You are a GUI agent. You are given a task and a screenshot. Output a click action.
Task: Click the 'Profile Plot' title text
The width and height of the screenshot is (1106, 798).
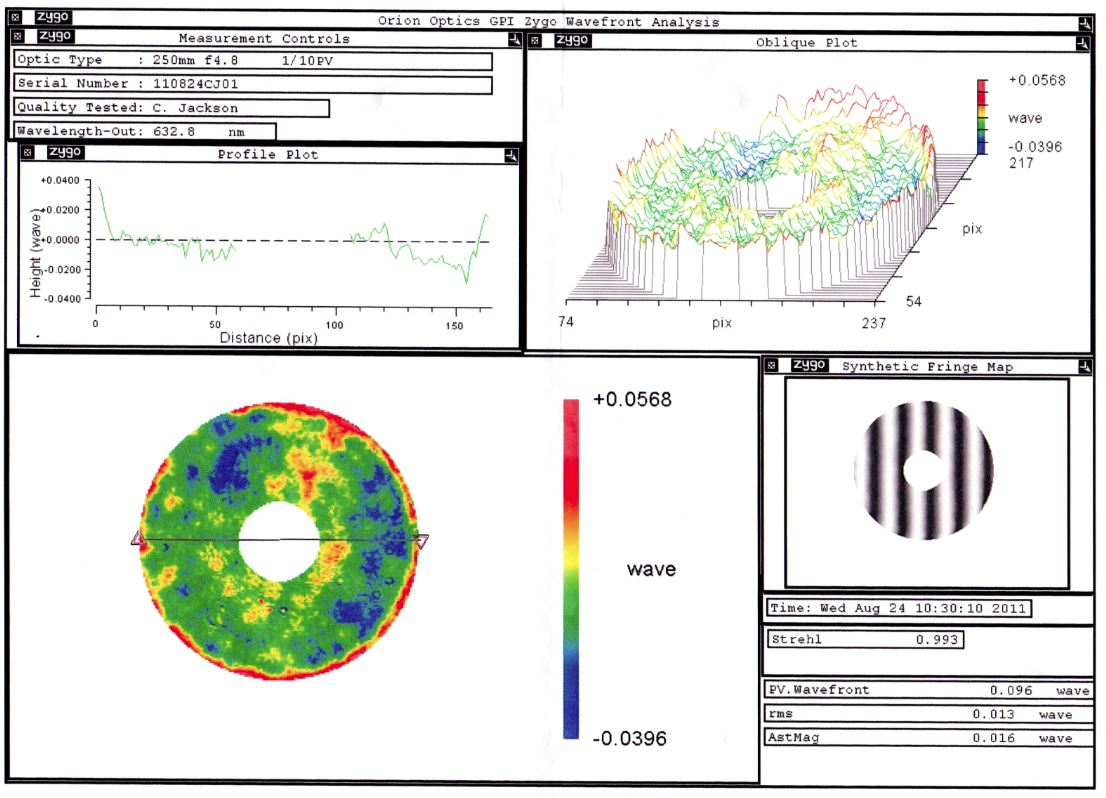coord(267,154)
